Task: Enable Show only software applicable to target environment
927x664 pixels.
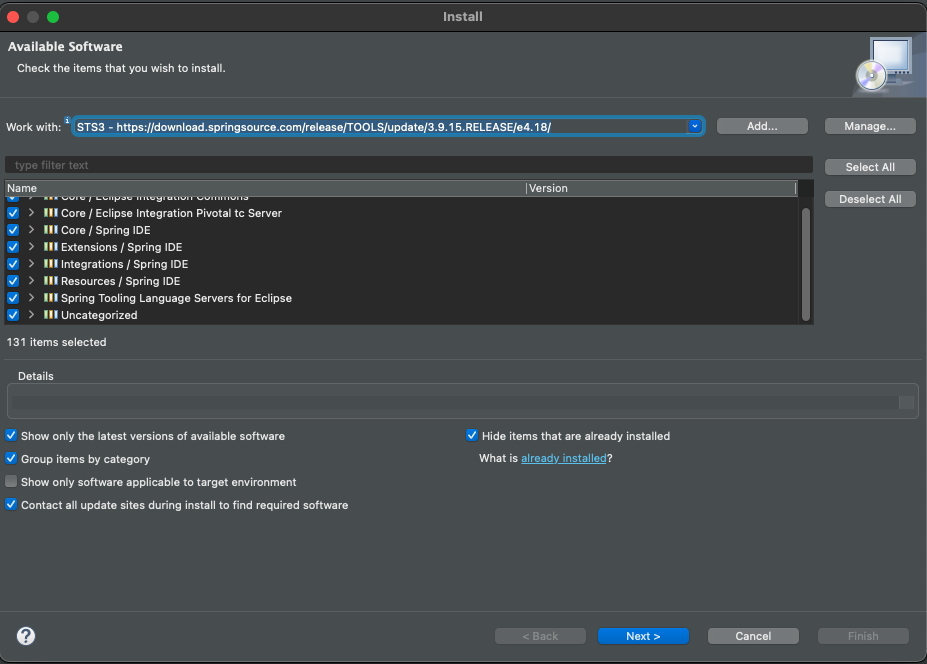Action: [x=11, y=481]
